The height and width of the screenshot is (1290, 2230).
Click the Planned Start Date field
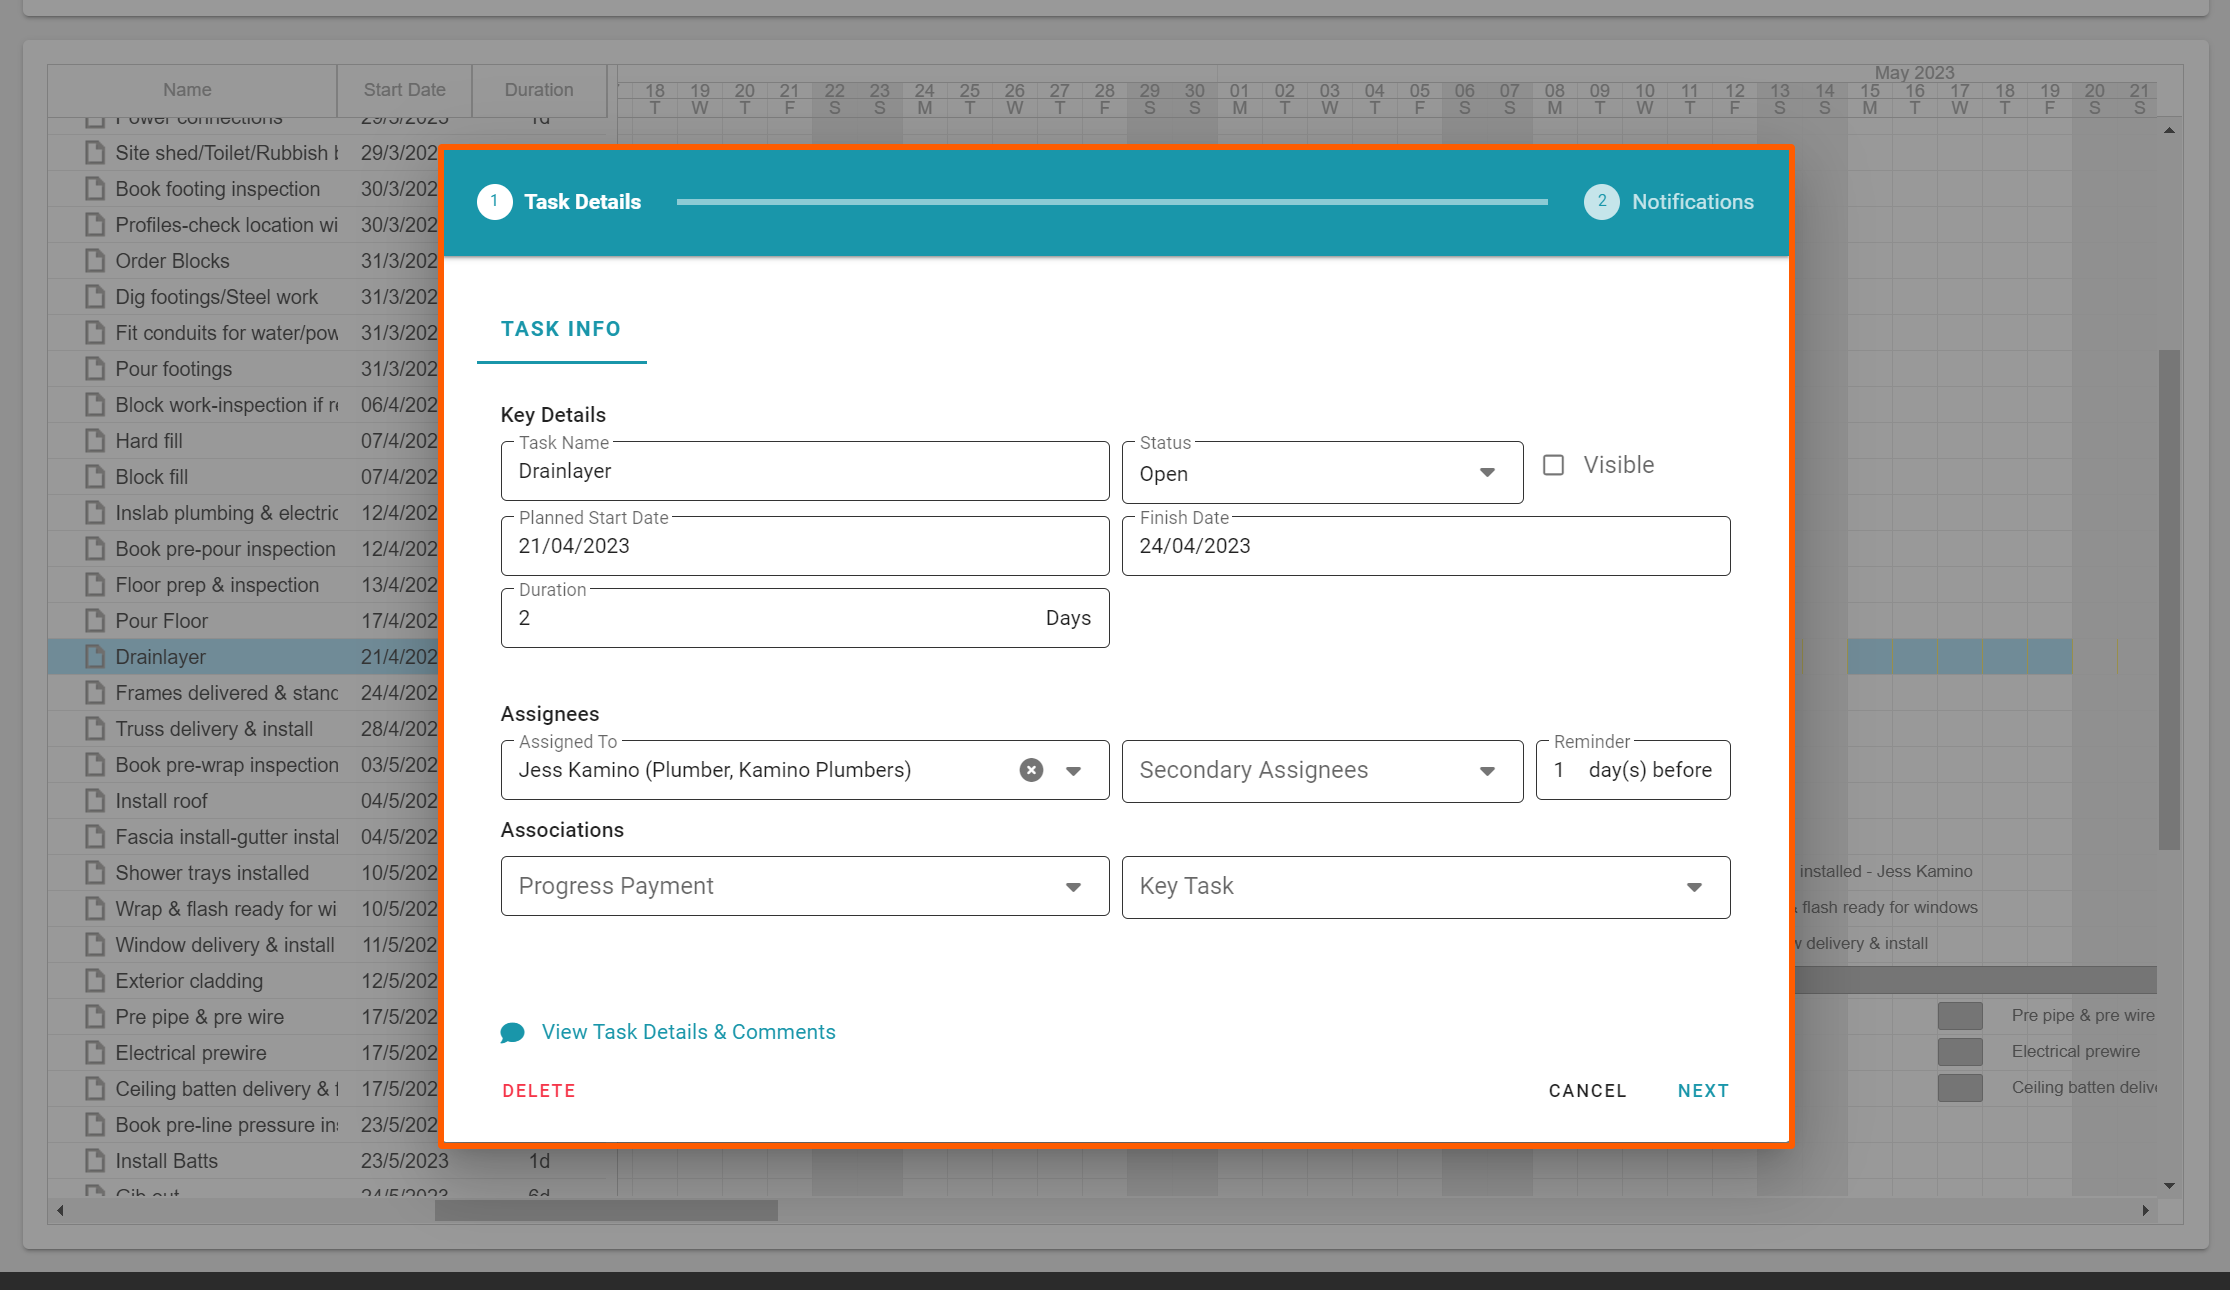click(804, 547)
